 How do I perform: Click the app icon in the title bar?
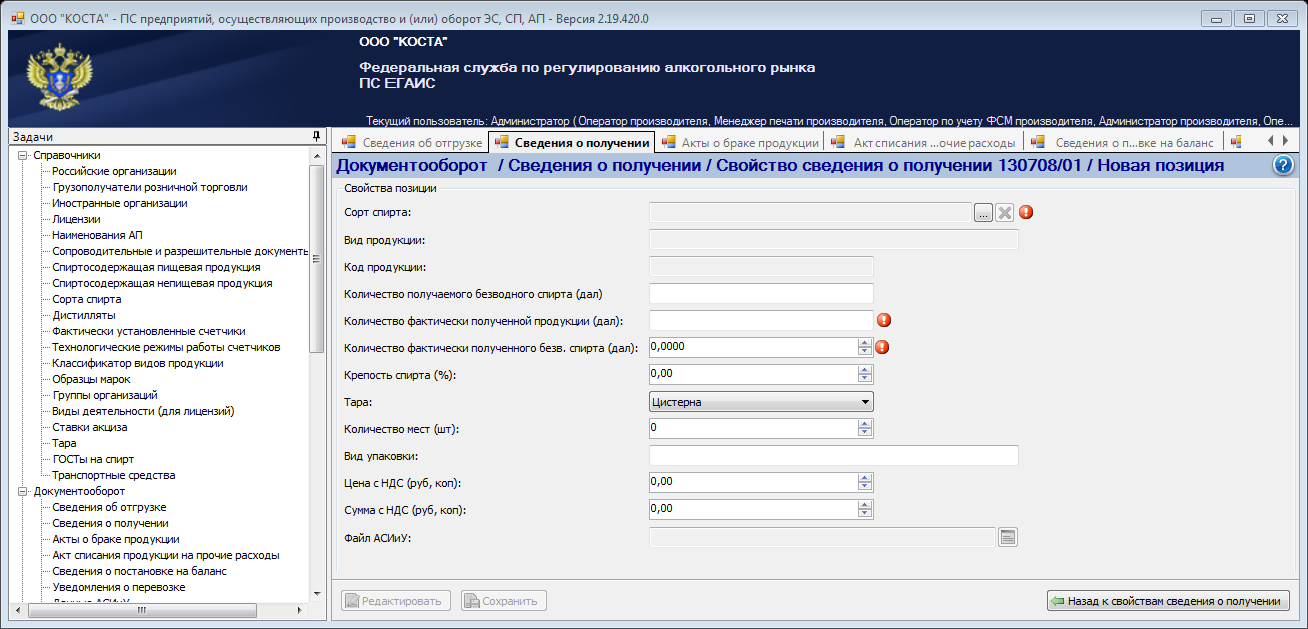point(17,17)
